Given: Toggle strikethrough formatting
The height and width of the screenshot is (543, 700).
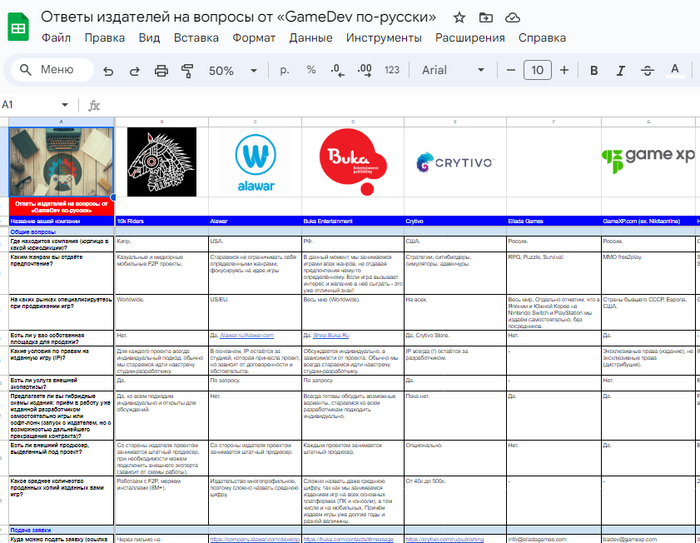Looking at the screenshot, I should 648,71.
